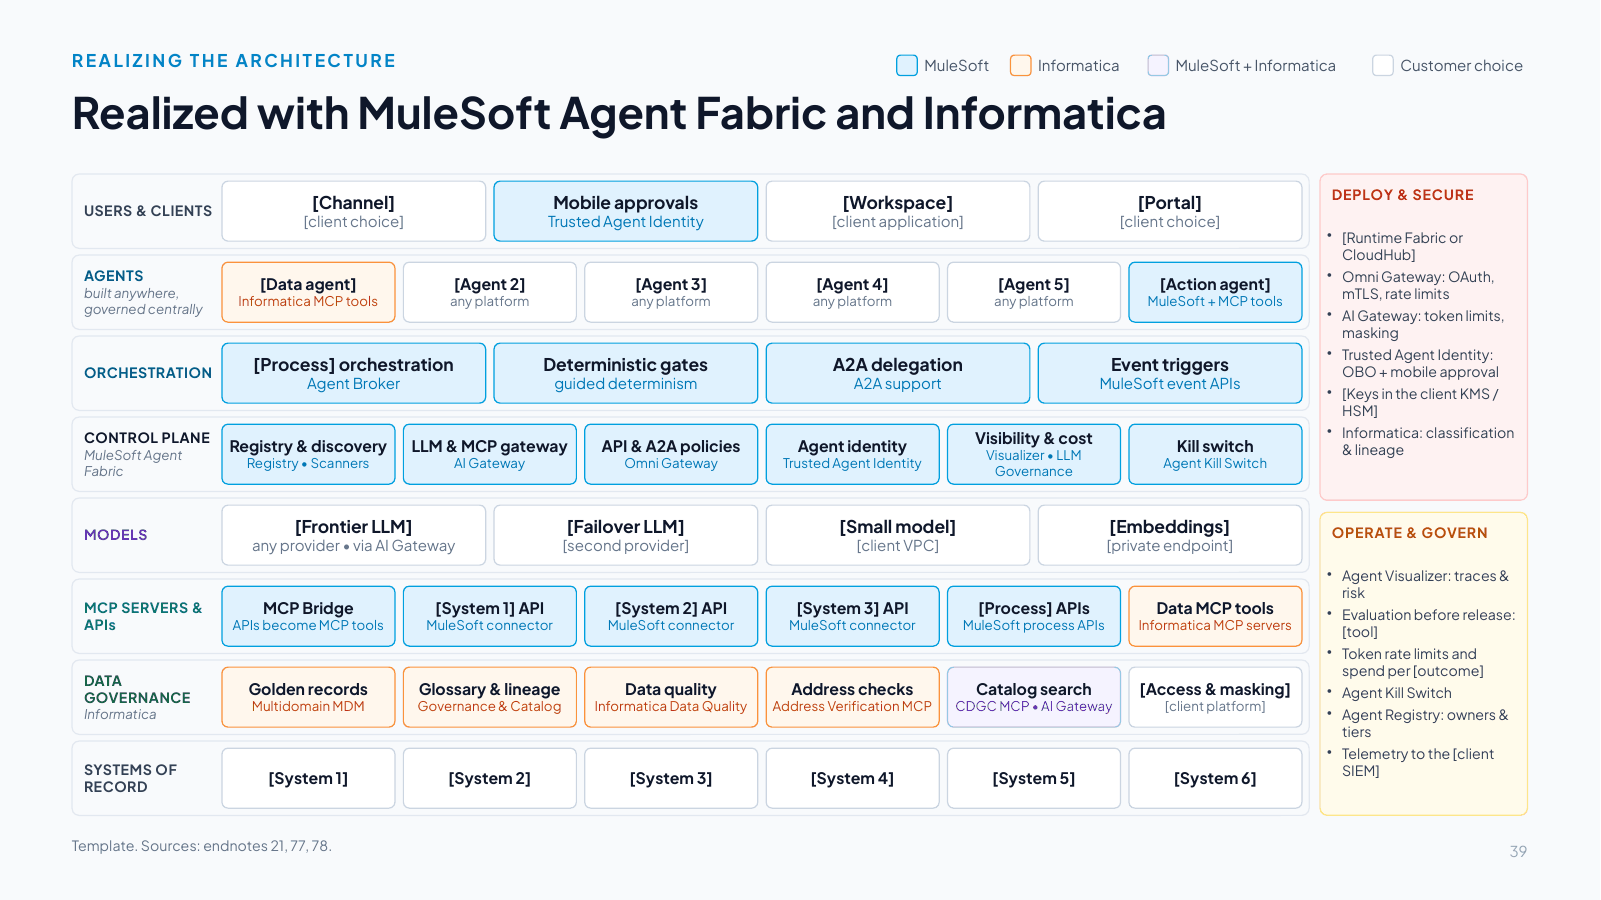Select the Data MCP tools box

(x=1215, y=616)
